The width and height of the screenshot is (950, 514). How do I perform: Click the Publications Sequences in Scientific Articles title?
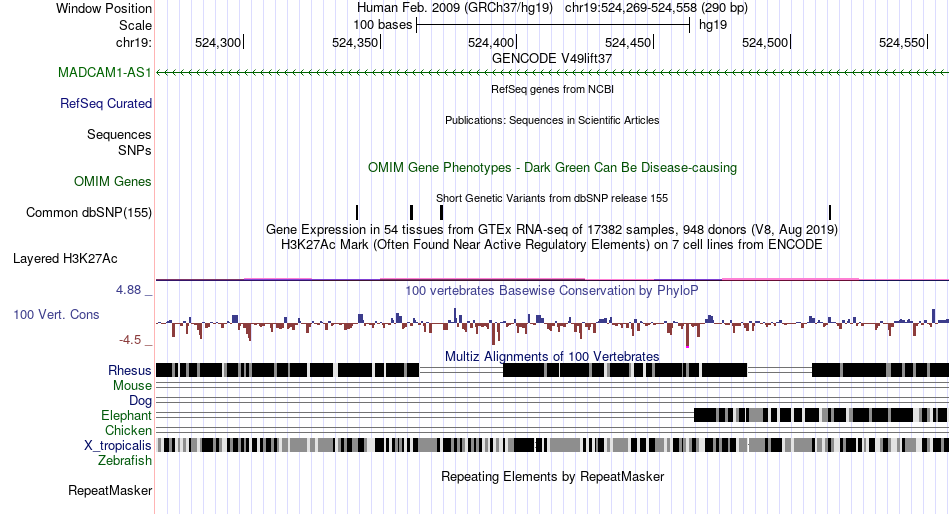coord(552,120)
